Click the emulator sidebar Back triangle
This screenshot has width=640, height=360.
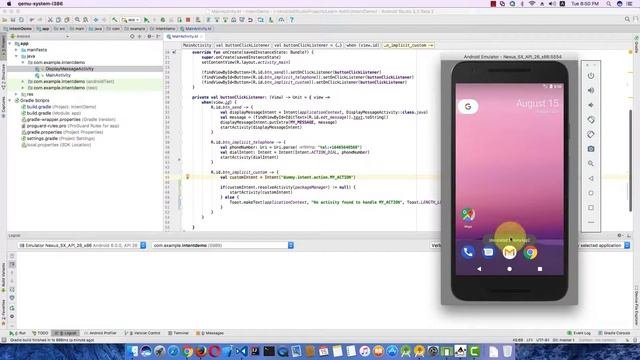tap(591, 178)
